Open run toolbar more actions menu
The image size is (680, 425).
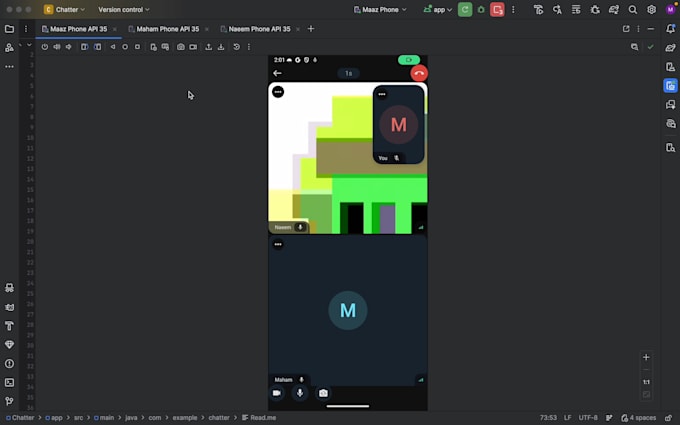(513, 10)
